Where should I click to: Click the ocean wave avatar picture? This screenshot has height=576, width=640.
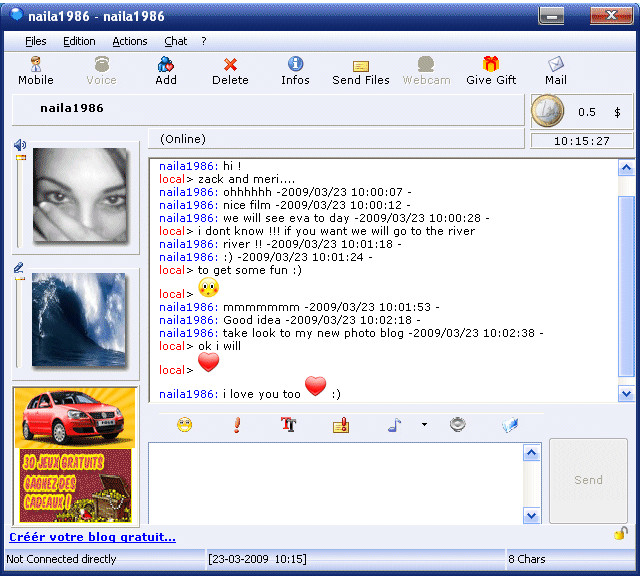point(79,320)
